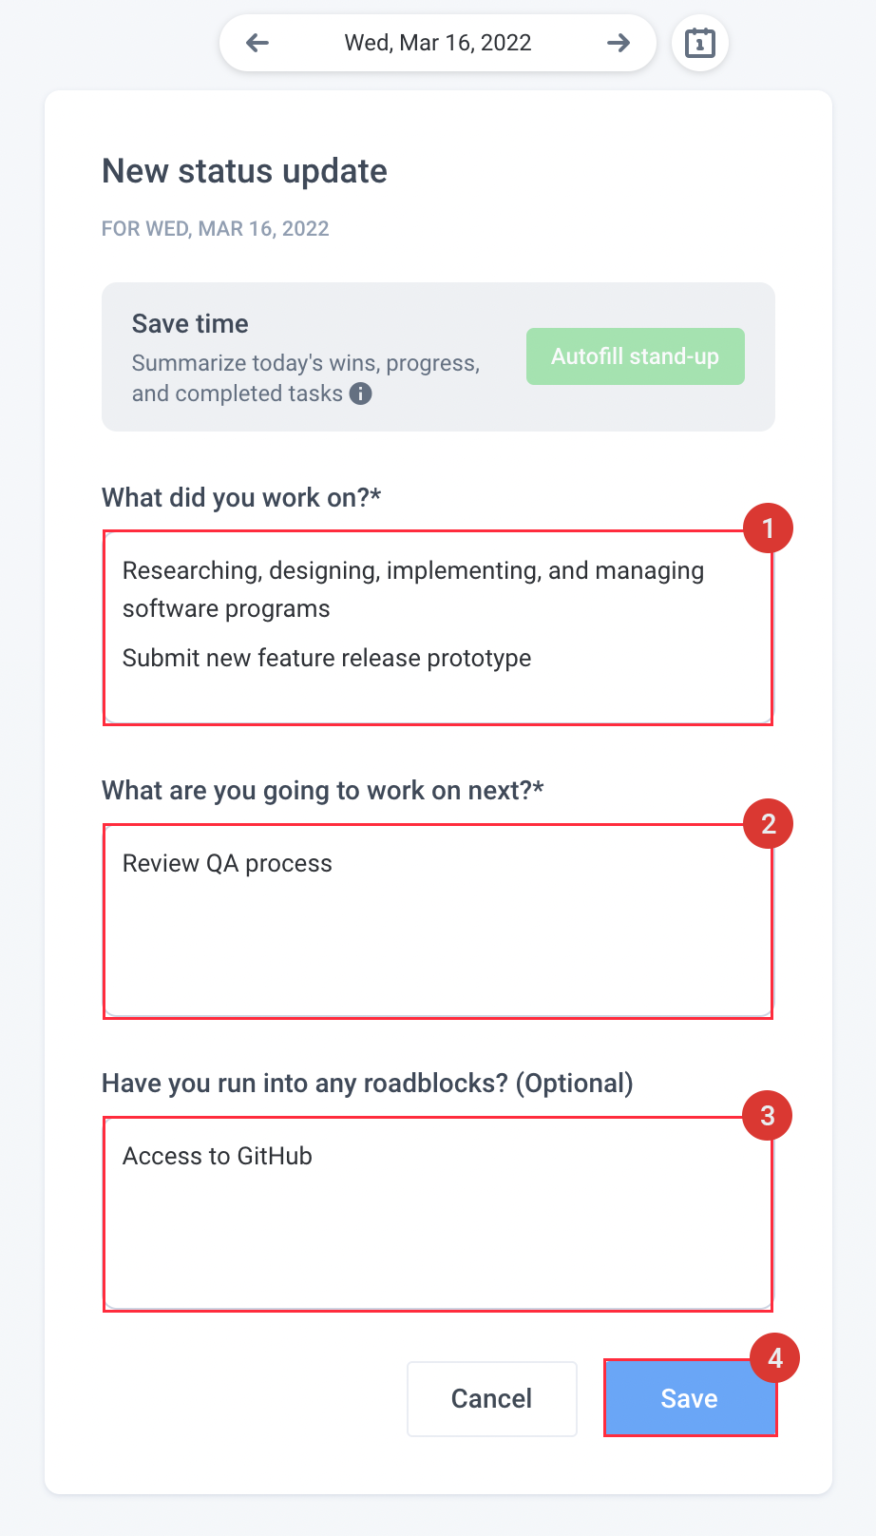Screen dimensions: 876x1536
Task: Click the red badge numbered 4
Action: (773, 1358)
